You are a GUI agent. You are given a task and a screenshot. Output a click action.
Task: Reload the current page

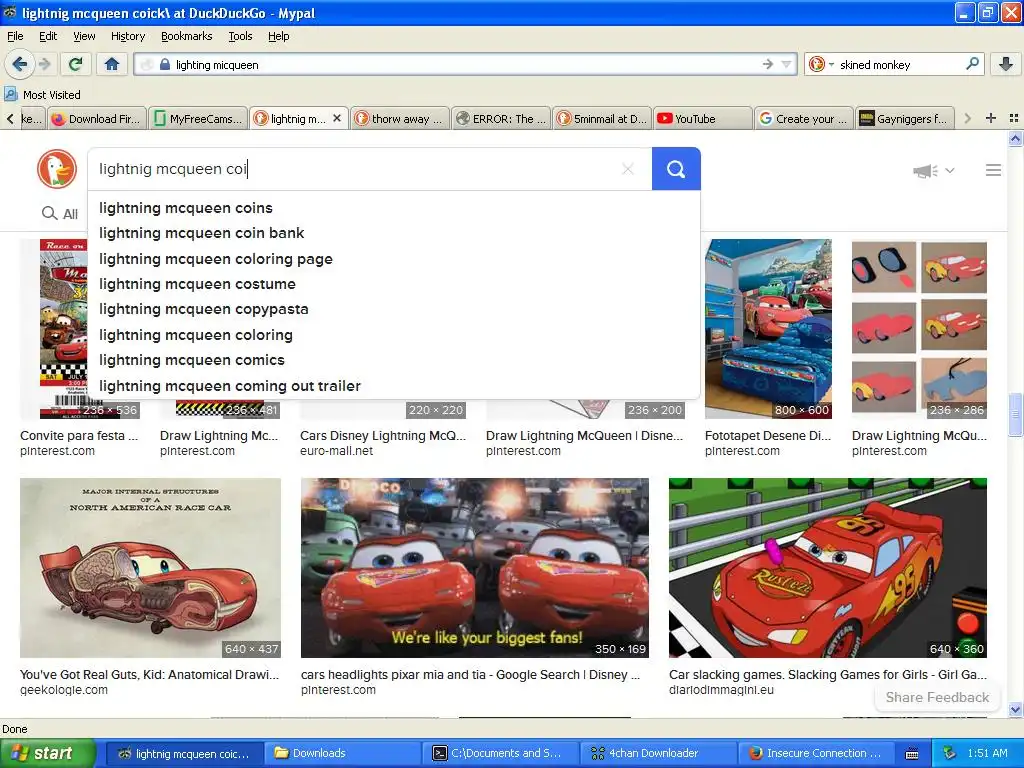click(76, 64)
